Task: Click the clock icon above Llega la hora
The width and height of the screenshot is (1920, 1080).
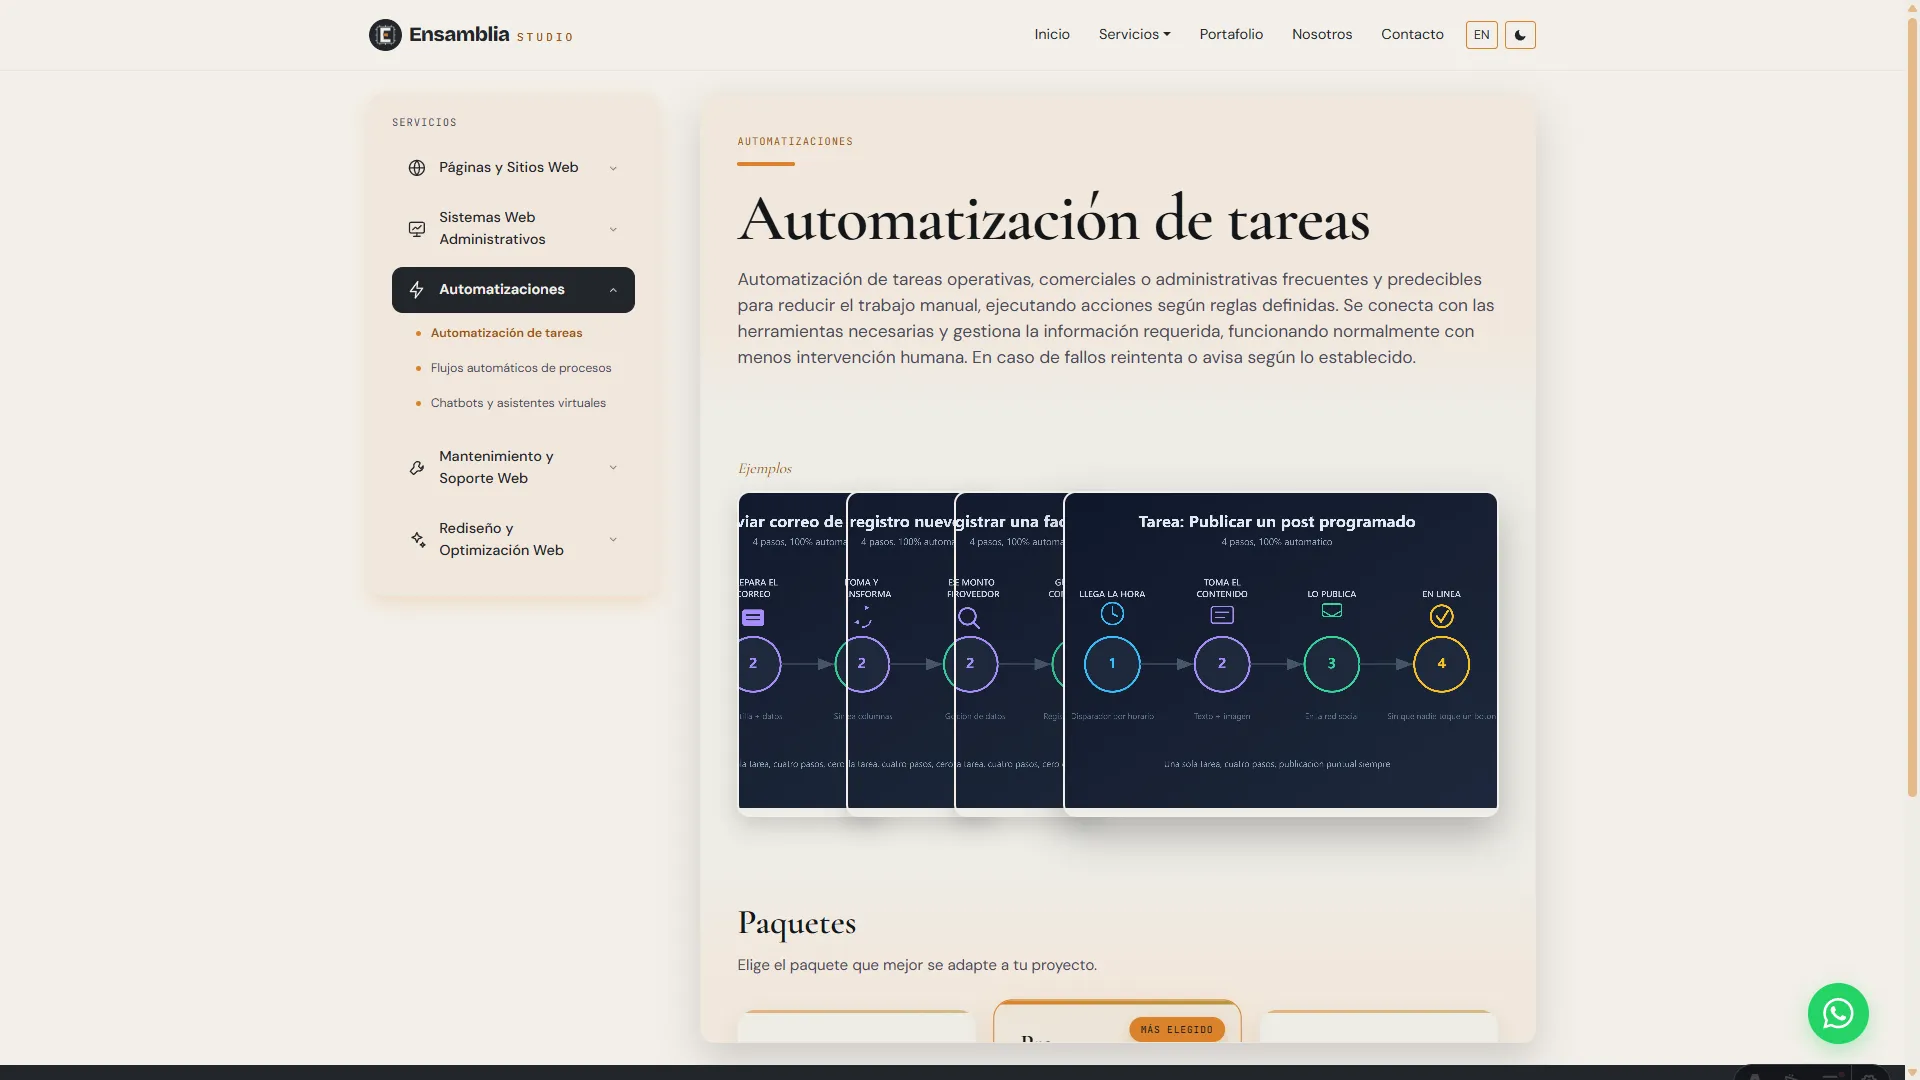Action: tap(1112, 614)
